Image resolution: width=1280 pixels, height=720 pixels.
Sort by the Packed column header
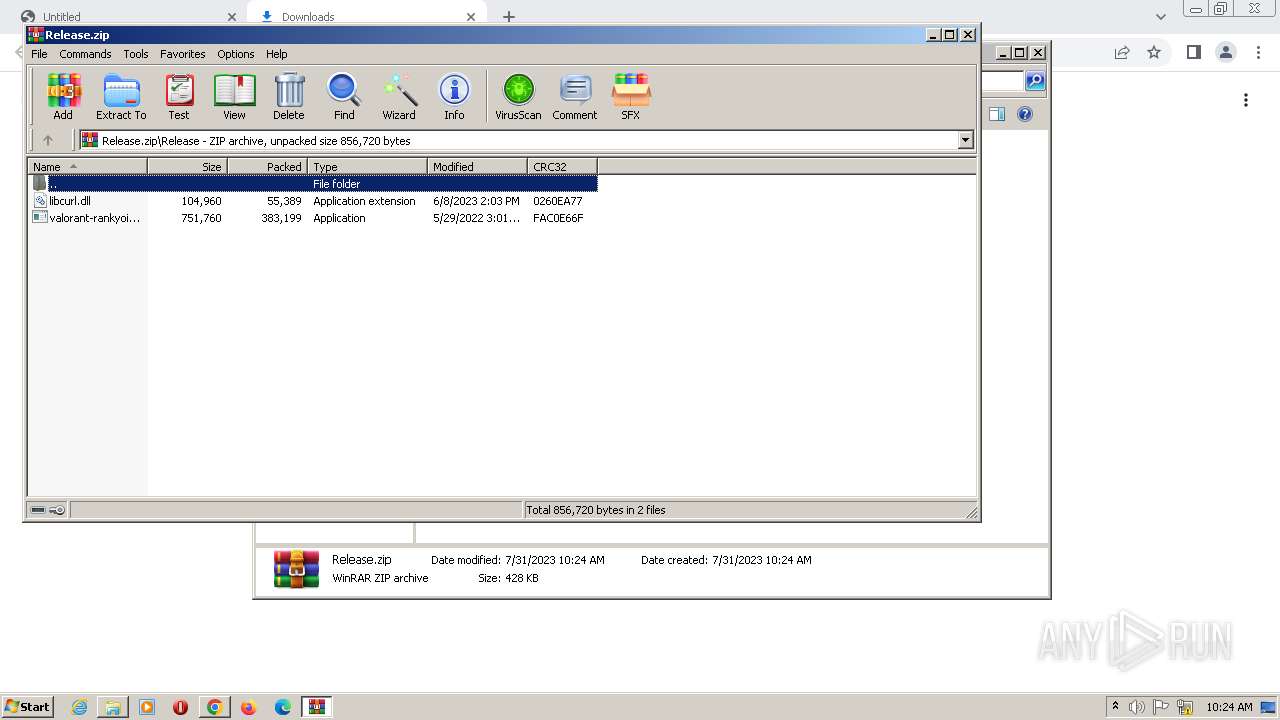pos(267,166)
